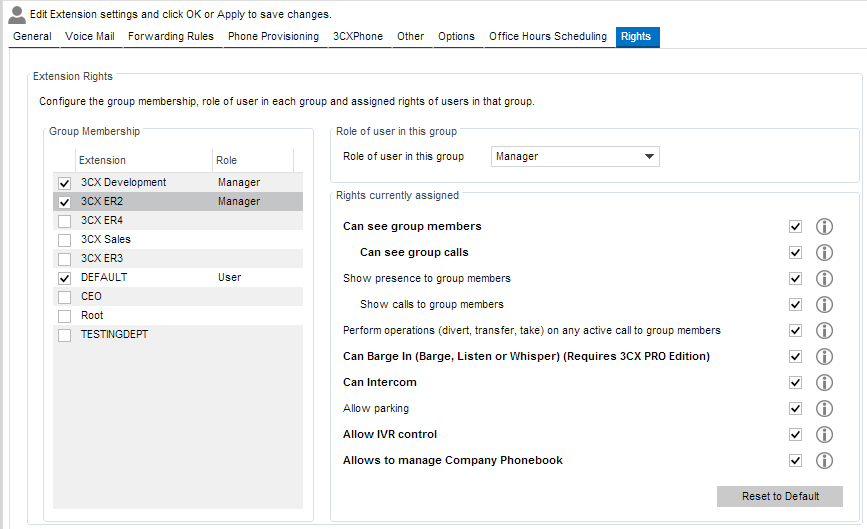Toggle Can Intercom checkbox
Screen dimensions: 867x529
click(795, 383)
